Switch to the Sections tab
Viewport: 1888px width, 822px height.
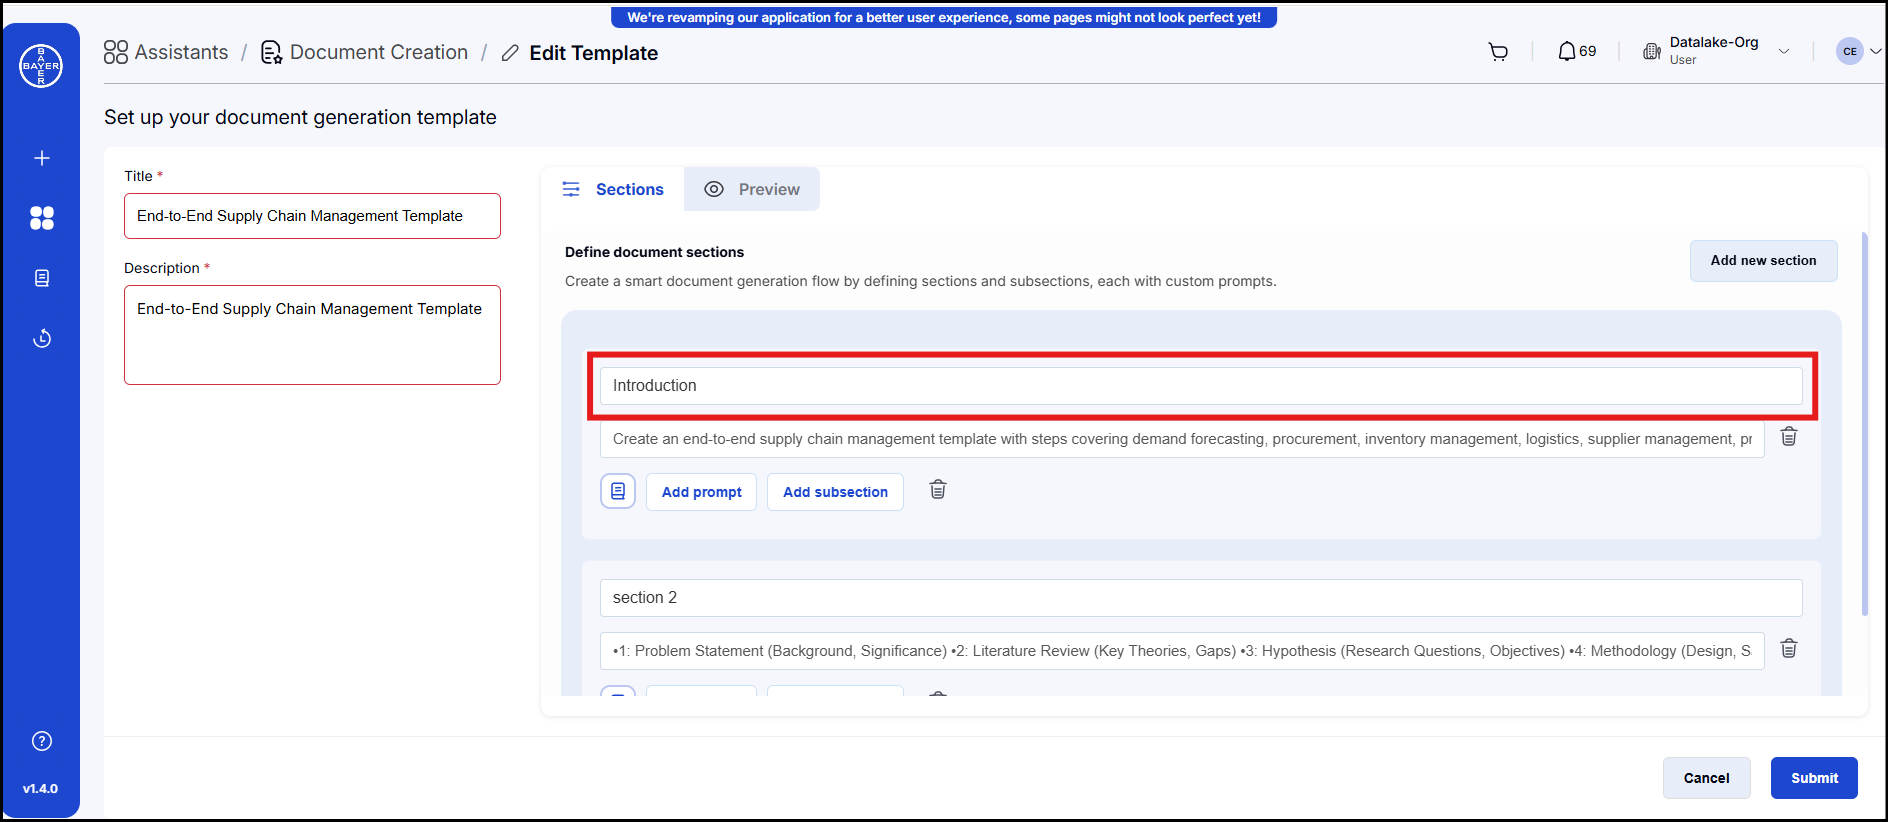click(x=613, y=189)
